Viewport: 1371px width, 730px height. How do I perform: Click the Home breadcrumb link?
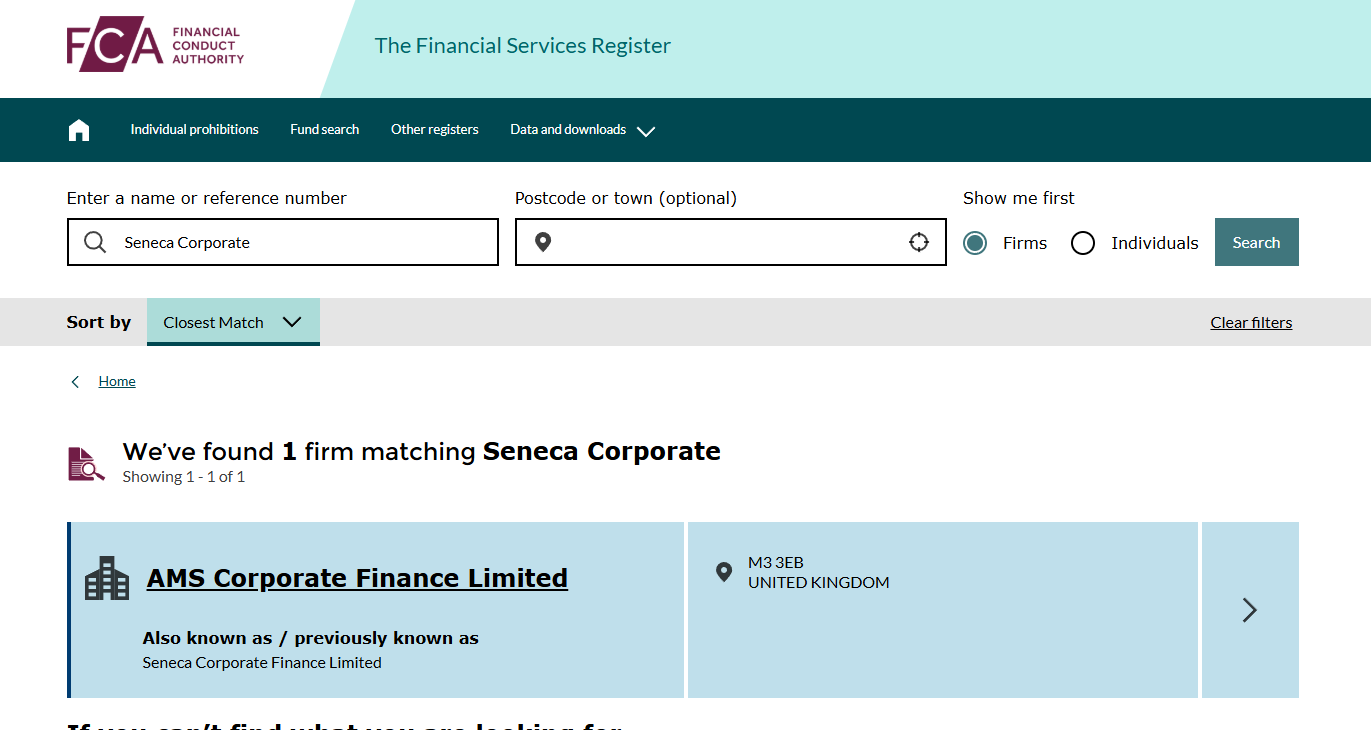(x=117, y=382)
